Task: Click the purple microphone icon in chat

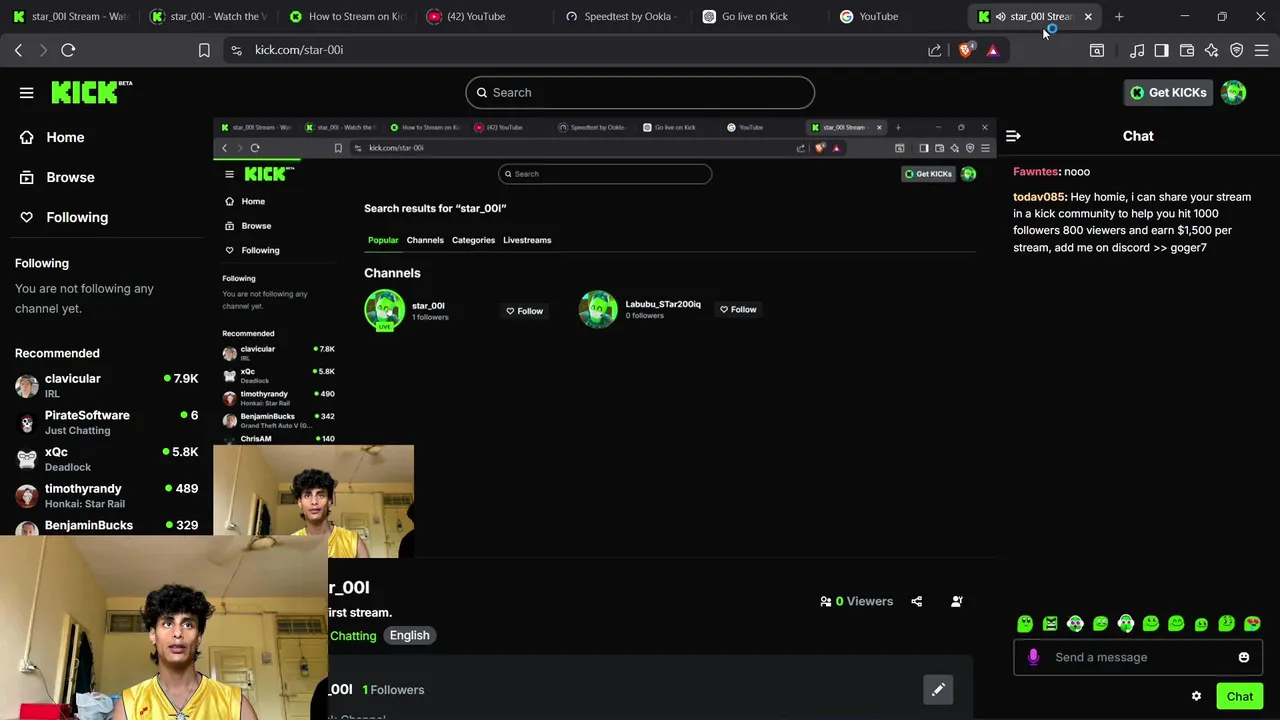Action: tap(1033, 657)
